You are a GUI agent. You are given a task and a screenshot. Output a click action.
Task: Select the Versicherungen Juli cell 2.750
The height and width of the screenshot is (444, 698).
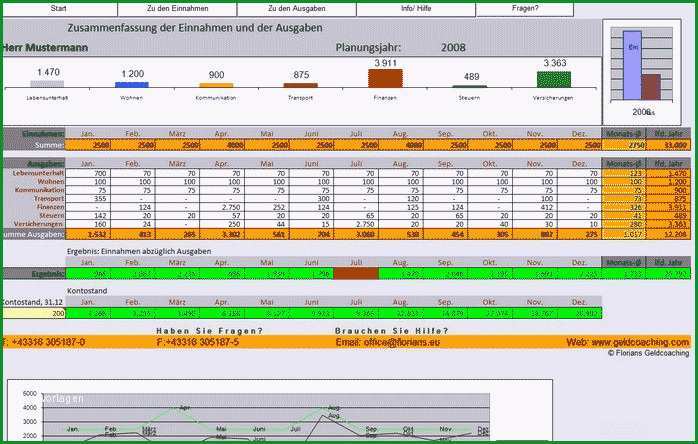(356, 224)
